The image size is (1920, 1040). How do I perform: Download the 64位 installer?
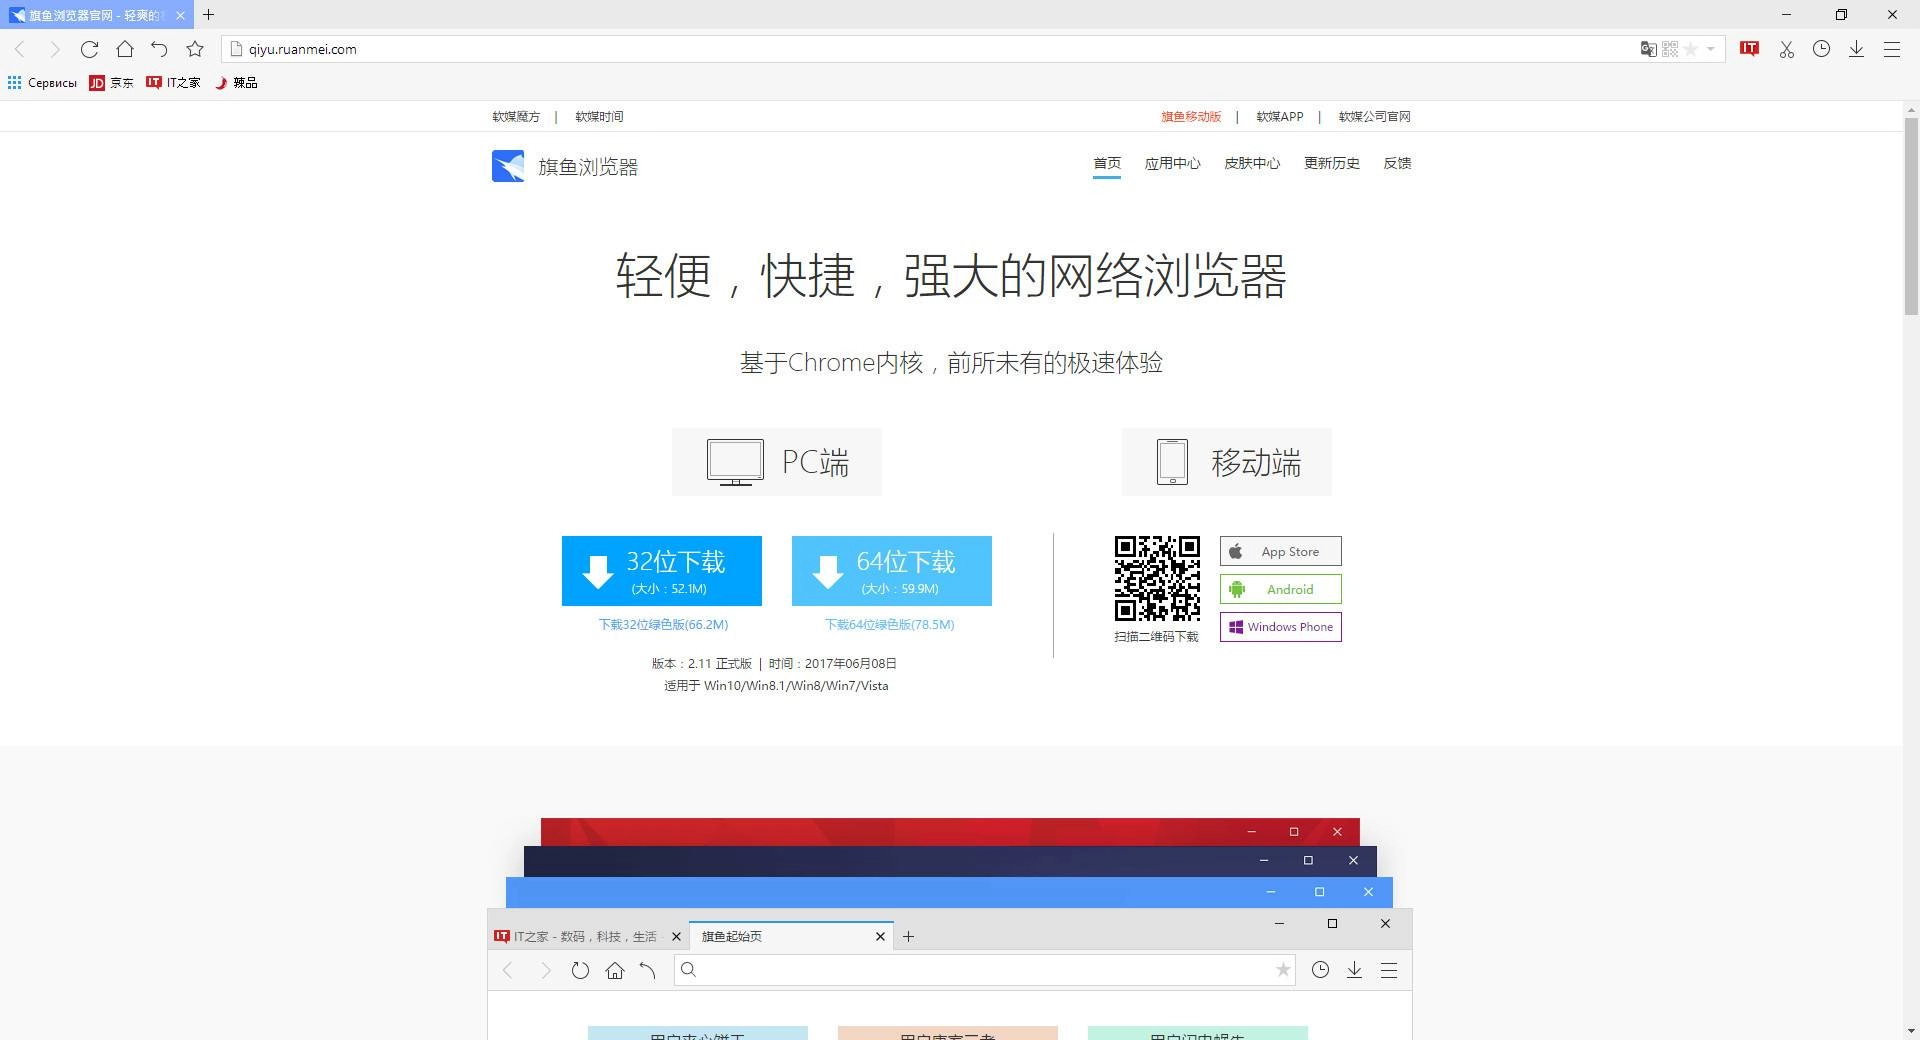(892, 571)
